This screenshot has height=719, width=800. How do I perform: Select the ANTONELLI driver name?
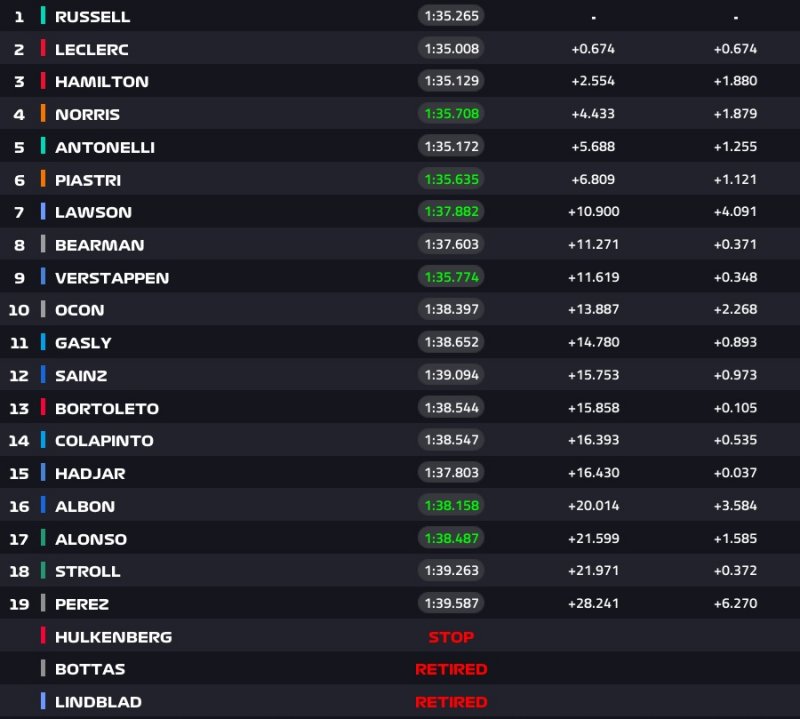[x=105, y=147]
